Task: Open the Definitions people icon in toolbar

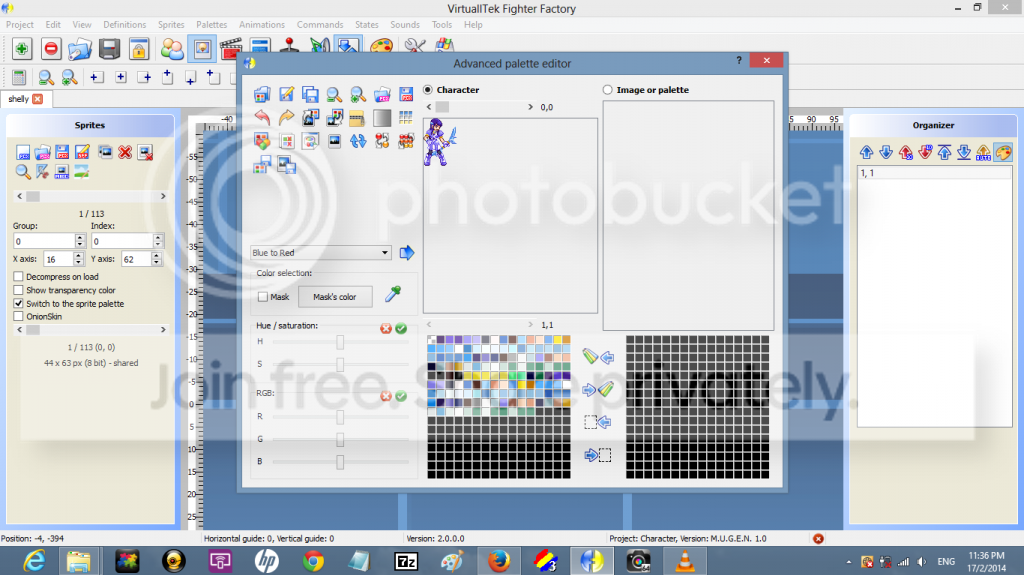Action: 172,49
